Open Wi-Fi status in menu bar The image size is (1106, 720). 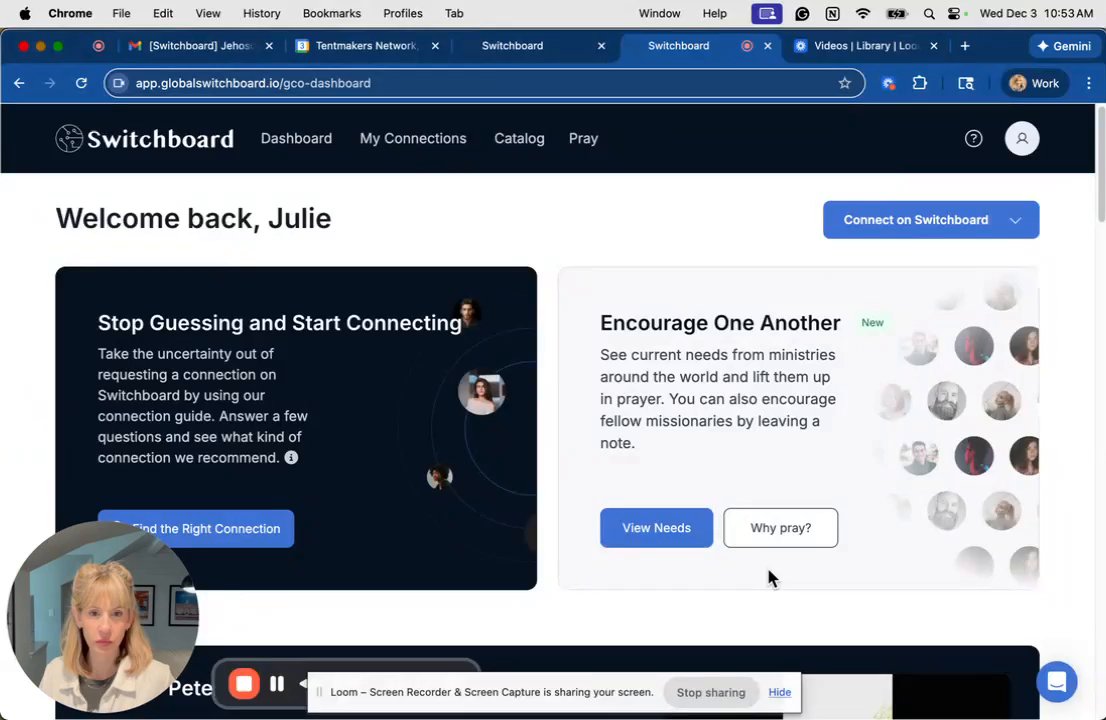click(863, 13)
